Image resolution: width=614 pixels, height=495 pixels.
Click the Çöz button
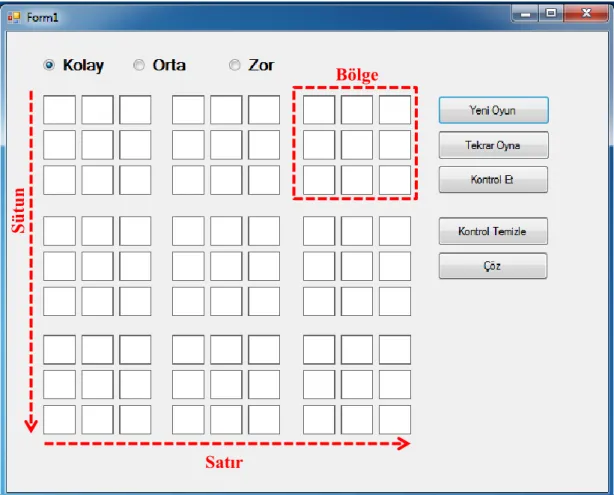click(x=493, y=266)
